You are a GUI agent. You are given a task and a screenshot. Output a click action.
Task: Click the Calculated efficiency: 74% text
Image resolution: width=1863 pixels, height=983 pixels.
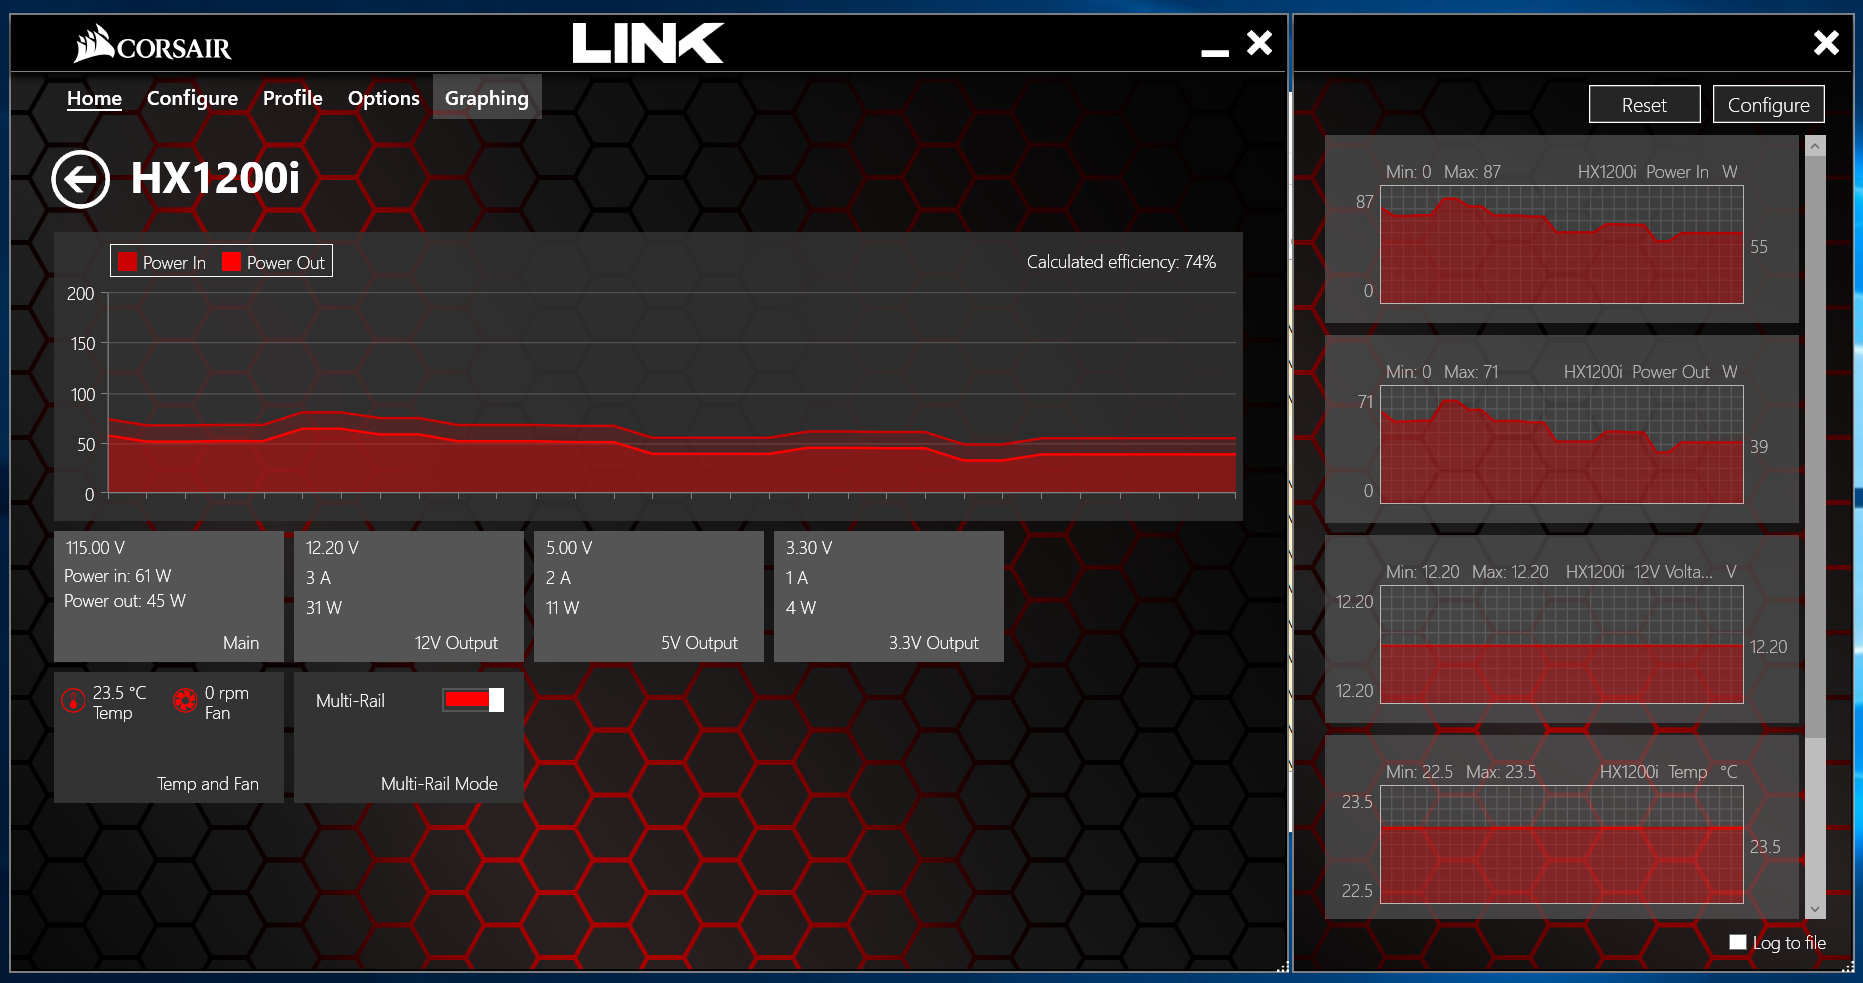click(1121, 262)
